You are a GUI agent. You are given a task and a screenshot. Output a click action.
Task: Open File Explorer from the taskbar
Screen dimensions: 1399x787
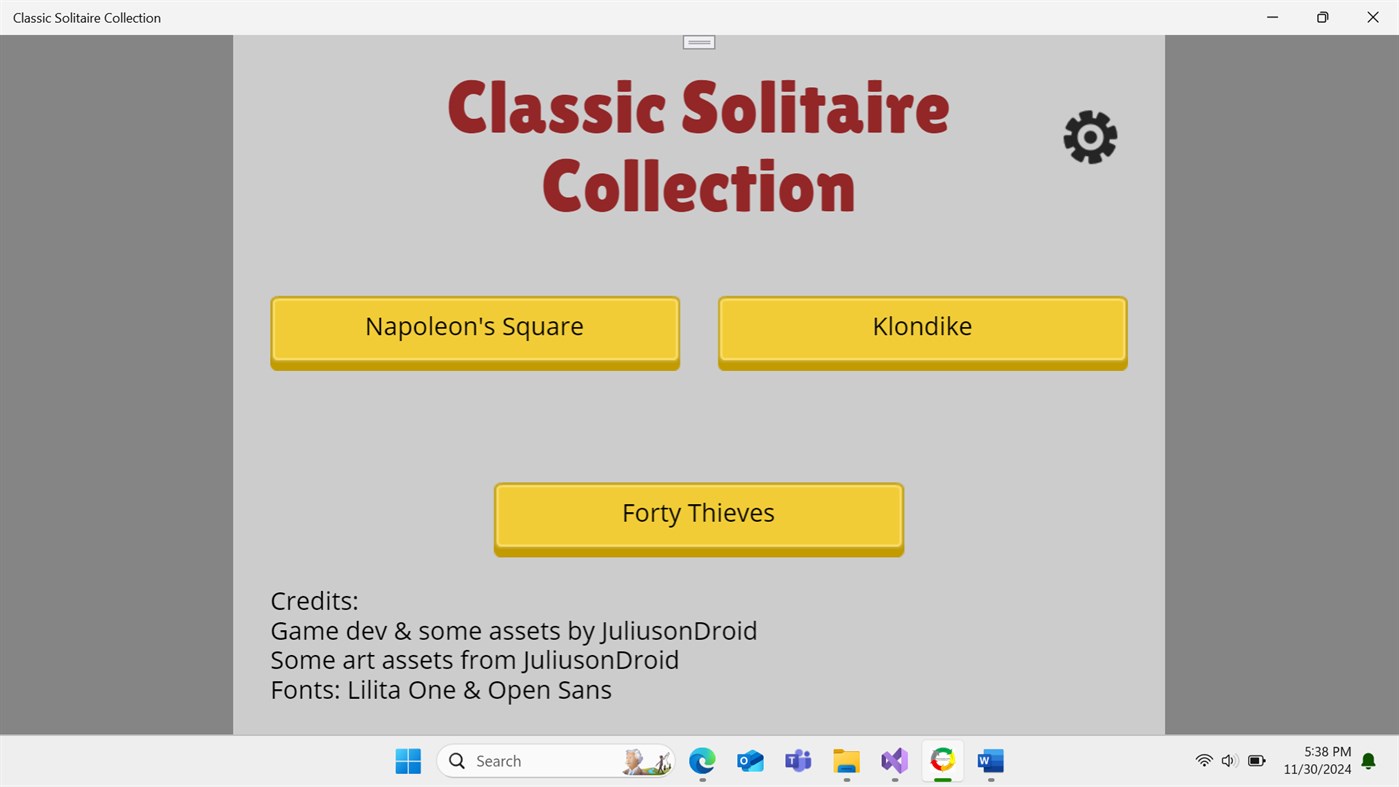[x=845, y=760]
